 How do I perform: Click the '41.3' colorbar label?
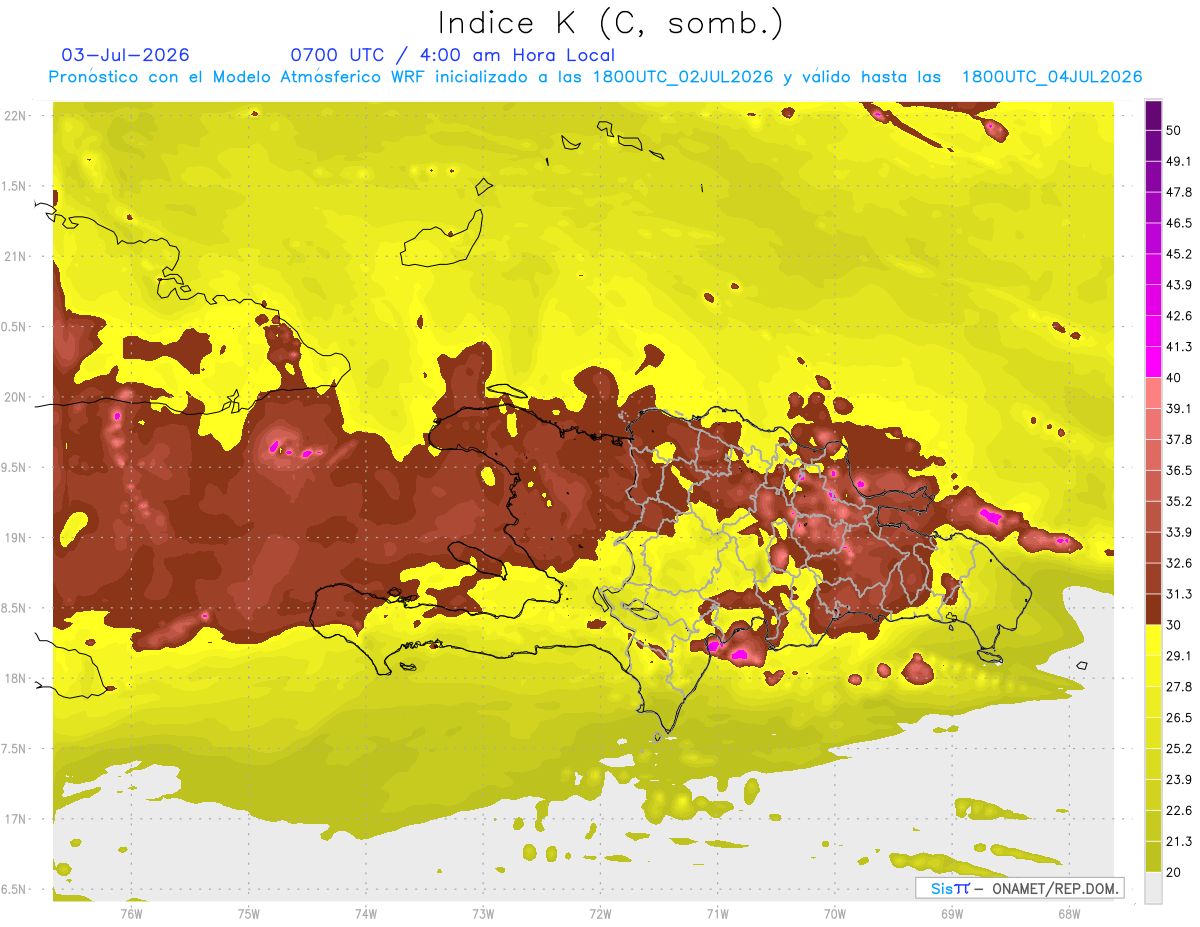click(1179, 347)
